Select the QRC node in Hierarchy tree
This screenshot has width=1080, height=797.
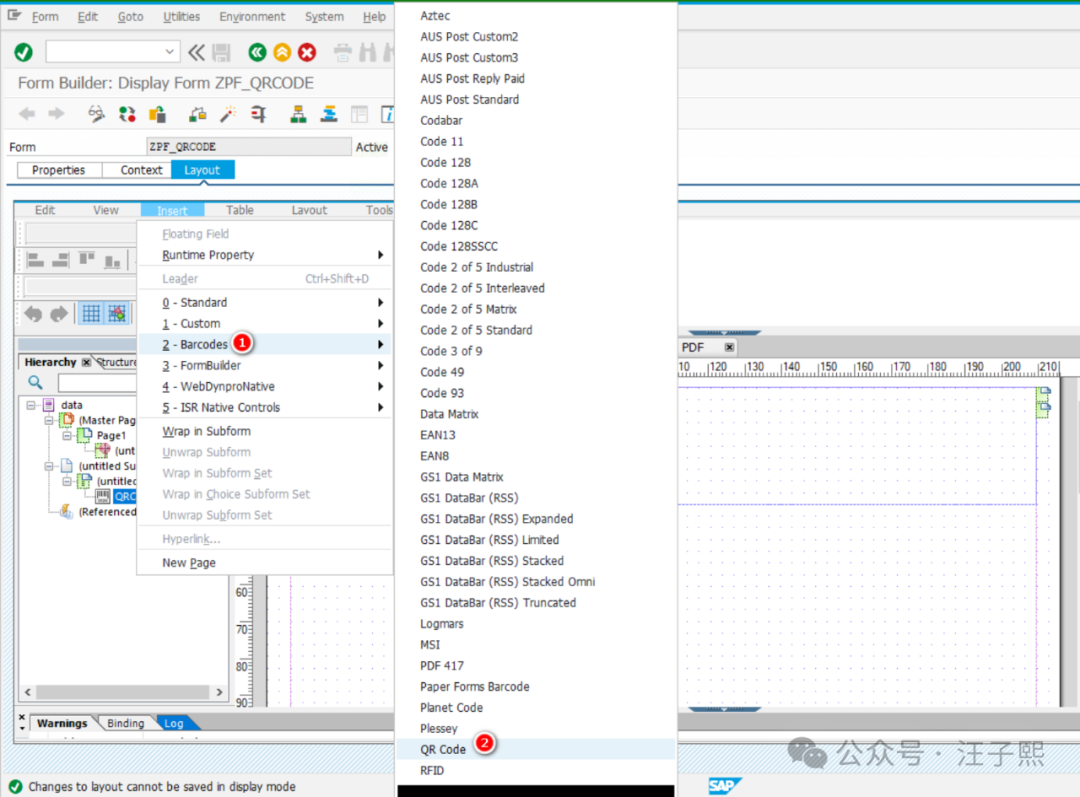click(125, 497)
